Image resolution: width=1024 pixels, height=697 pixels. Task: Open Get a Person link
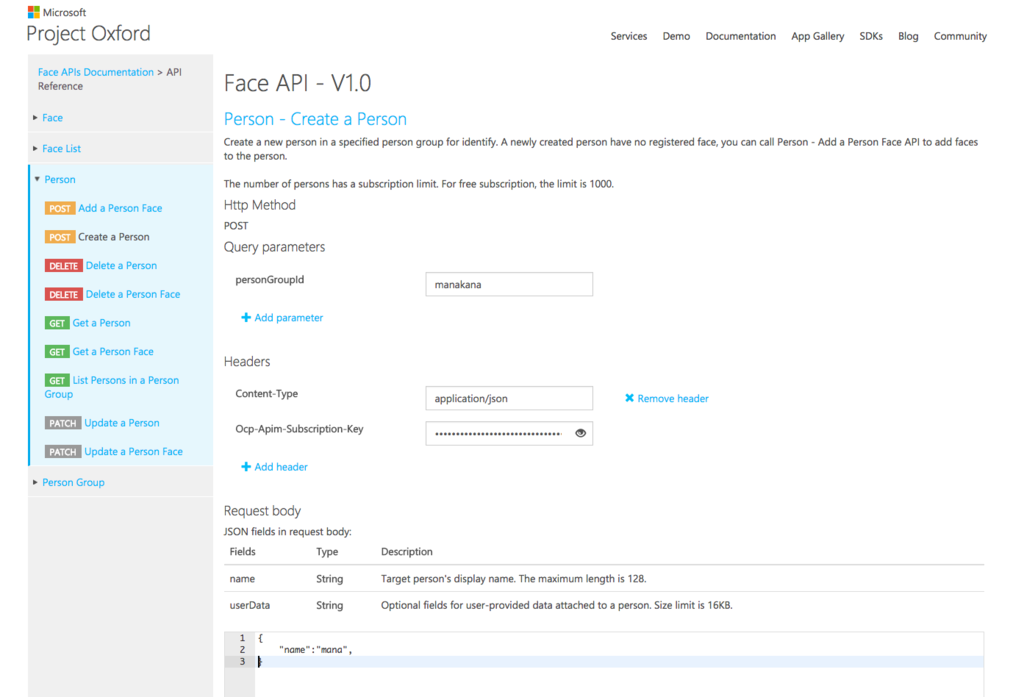[x=101, y=323]
